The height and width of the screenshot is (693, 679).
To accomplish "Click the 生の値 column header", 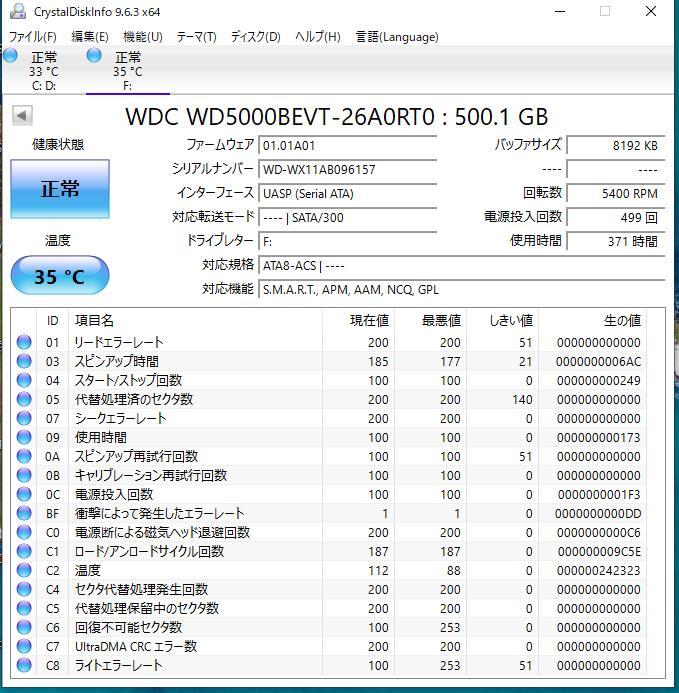I will [592, 320].
